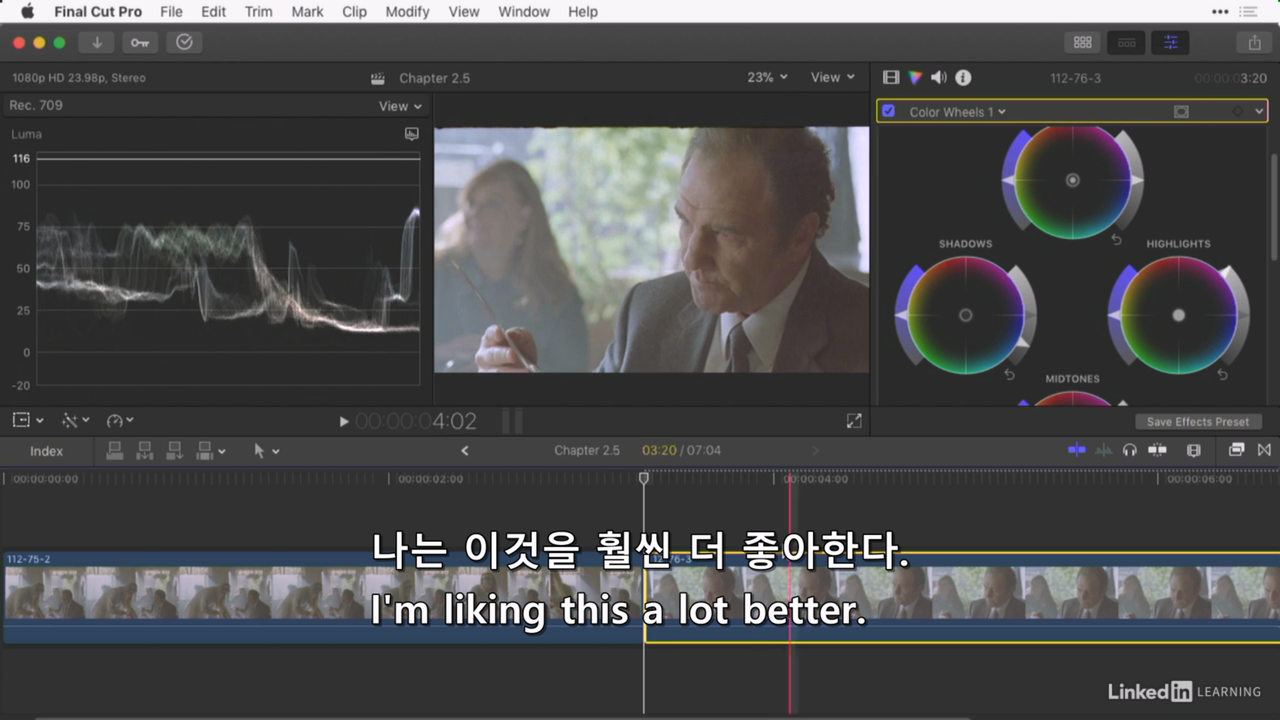Click the Import Media down-arrow button
1280x720 pixels.
[97, 42]
